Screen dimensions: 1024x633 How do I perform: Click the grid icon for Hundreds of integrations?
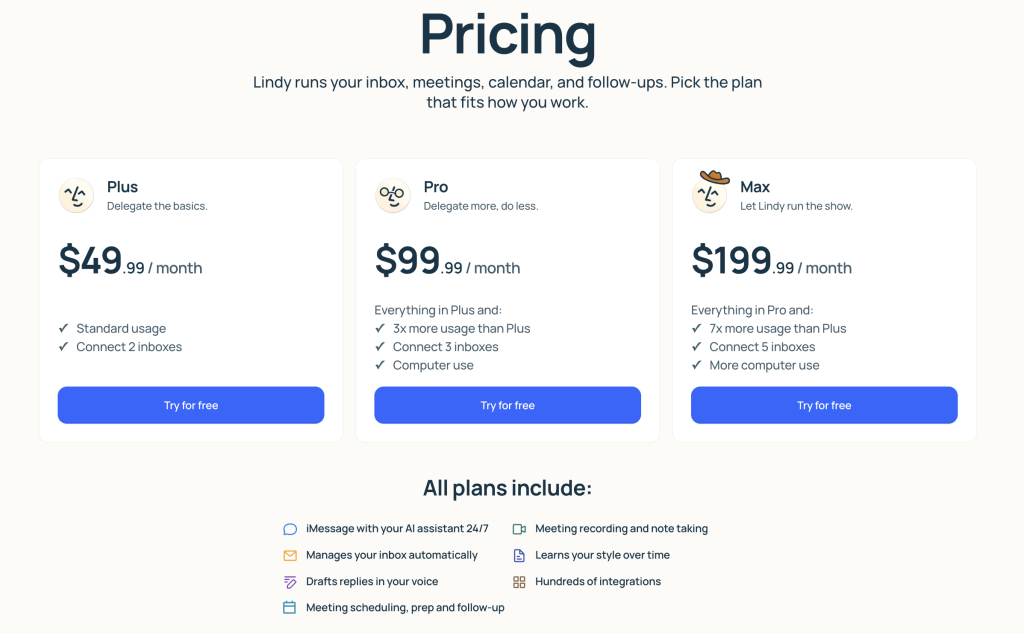click(x=519, y=581)
